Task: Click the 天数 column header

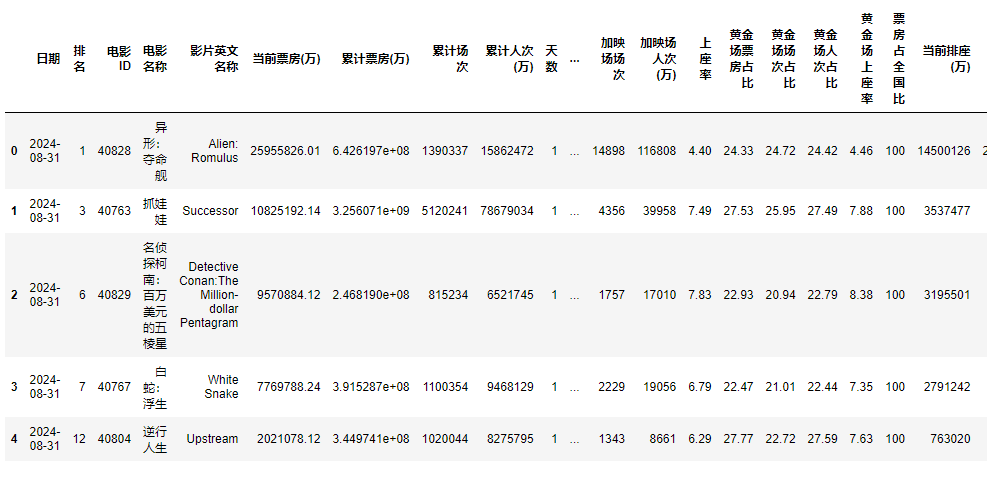Action: 551,59
